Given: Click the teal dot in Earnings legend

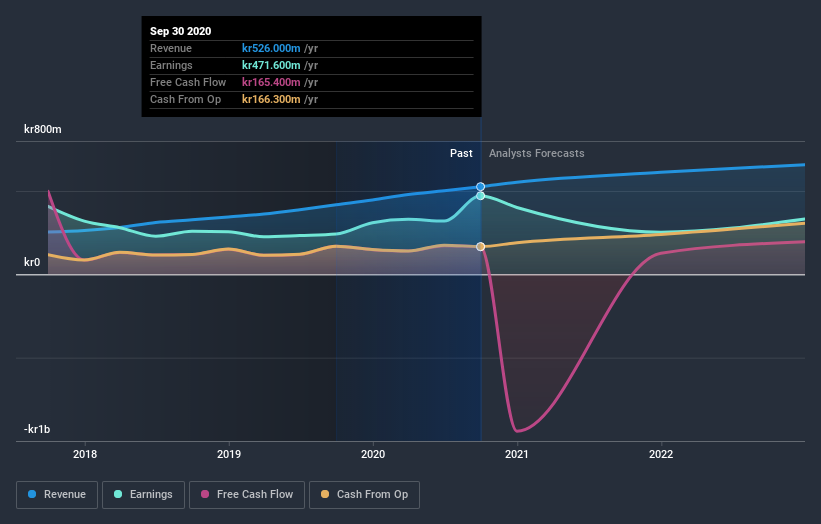Looking at the screenshot, I should pos(118,494).
